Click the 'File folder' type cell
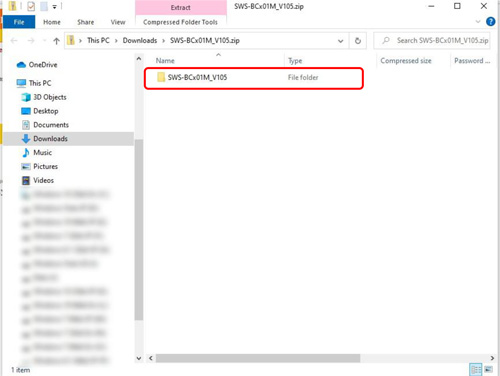 303,77
